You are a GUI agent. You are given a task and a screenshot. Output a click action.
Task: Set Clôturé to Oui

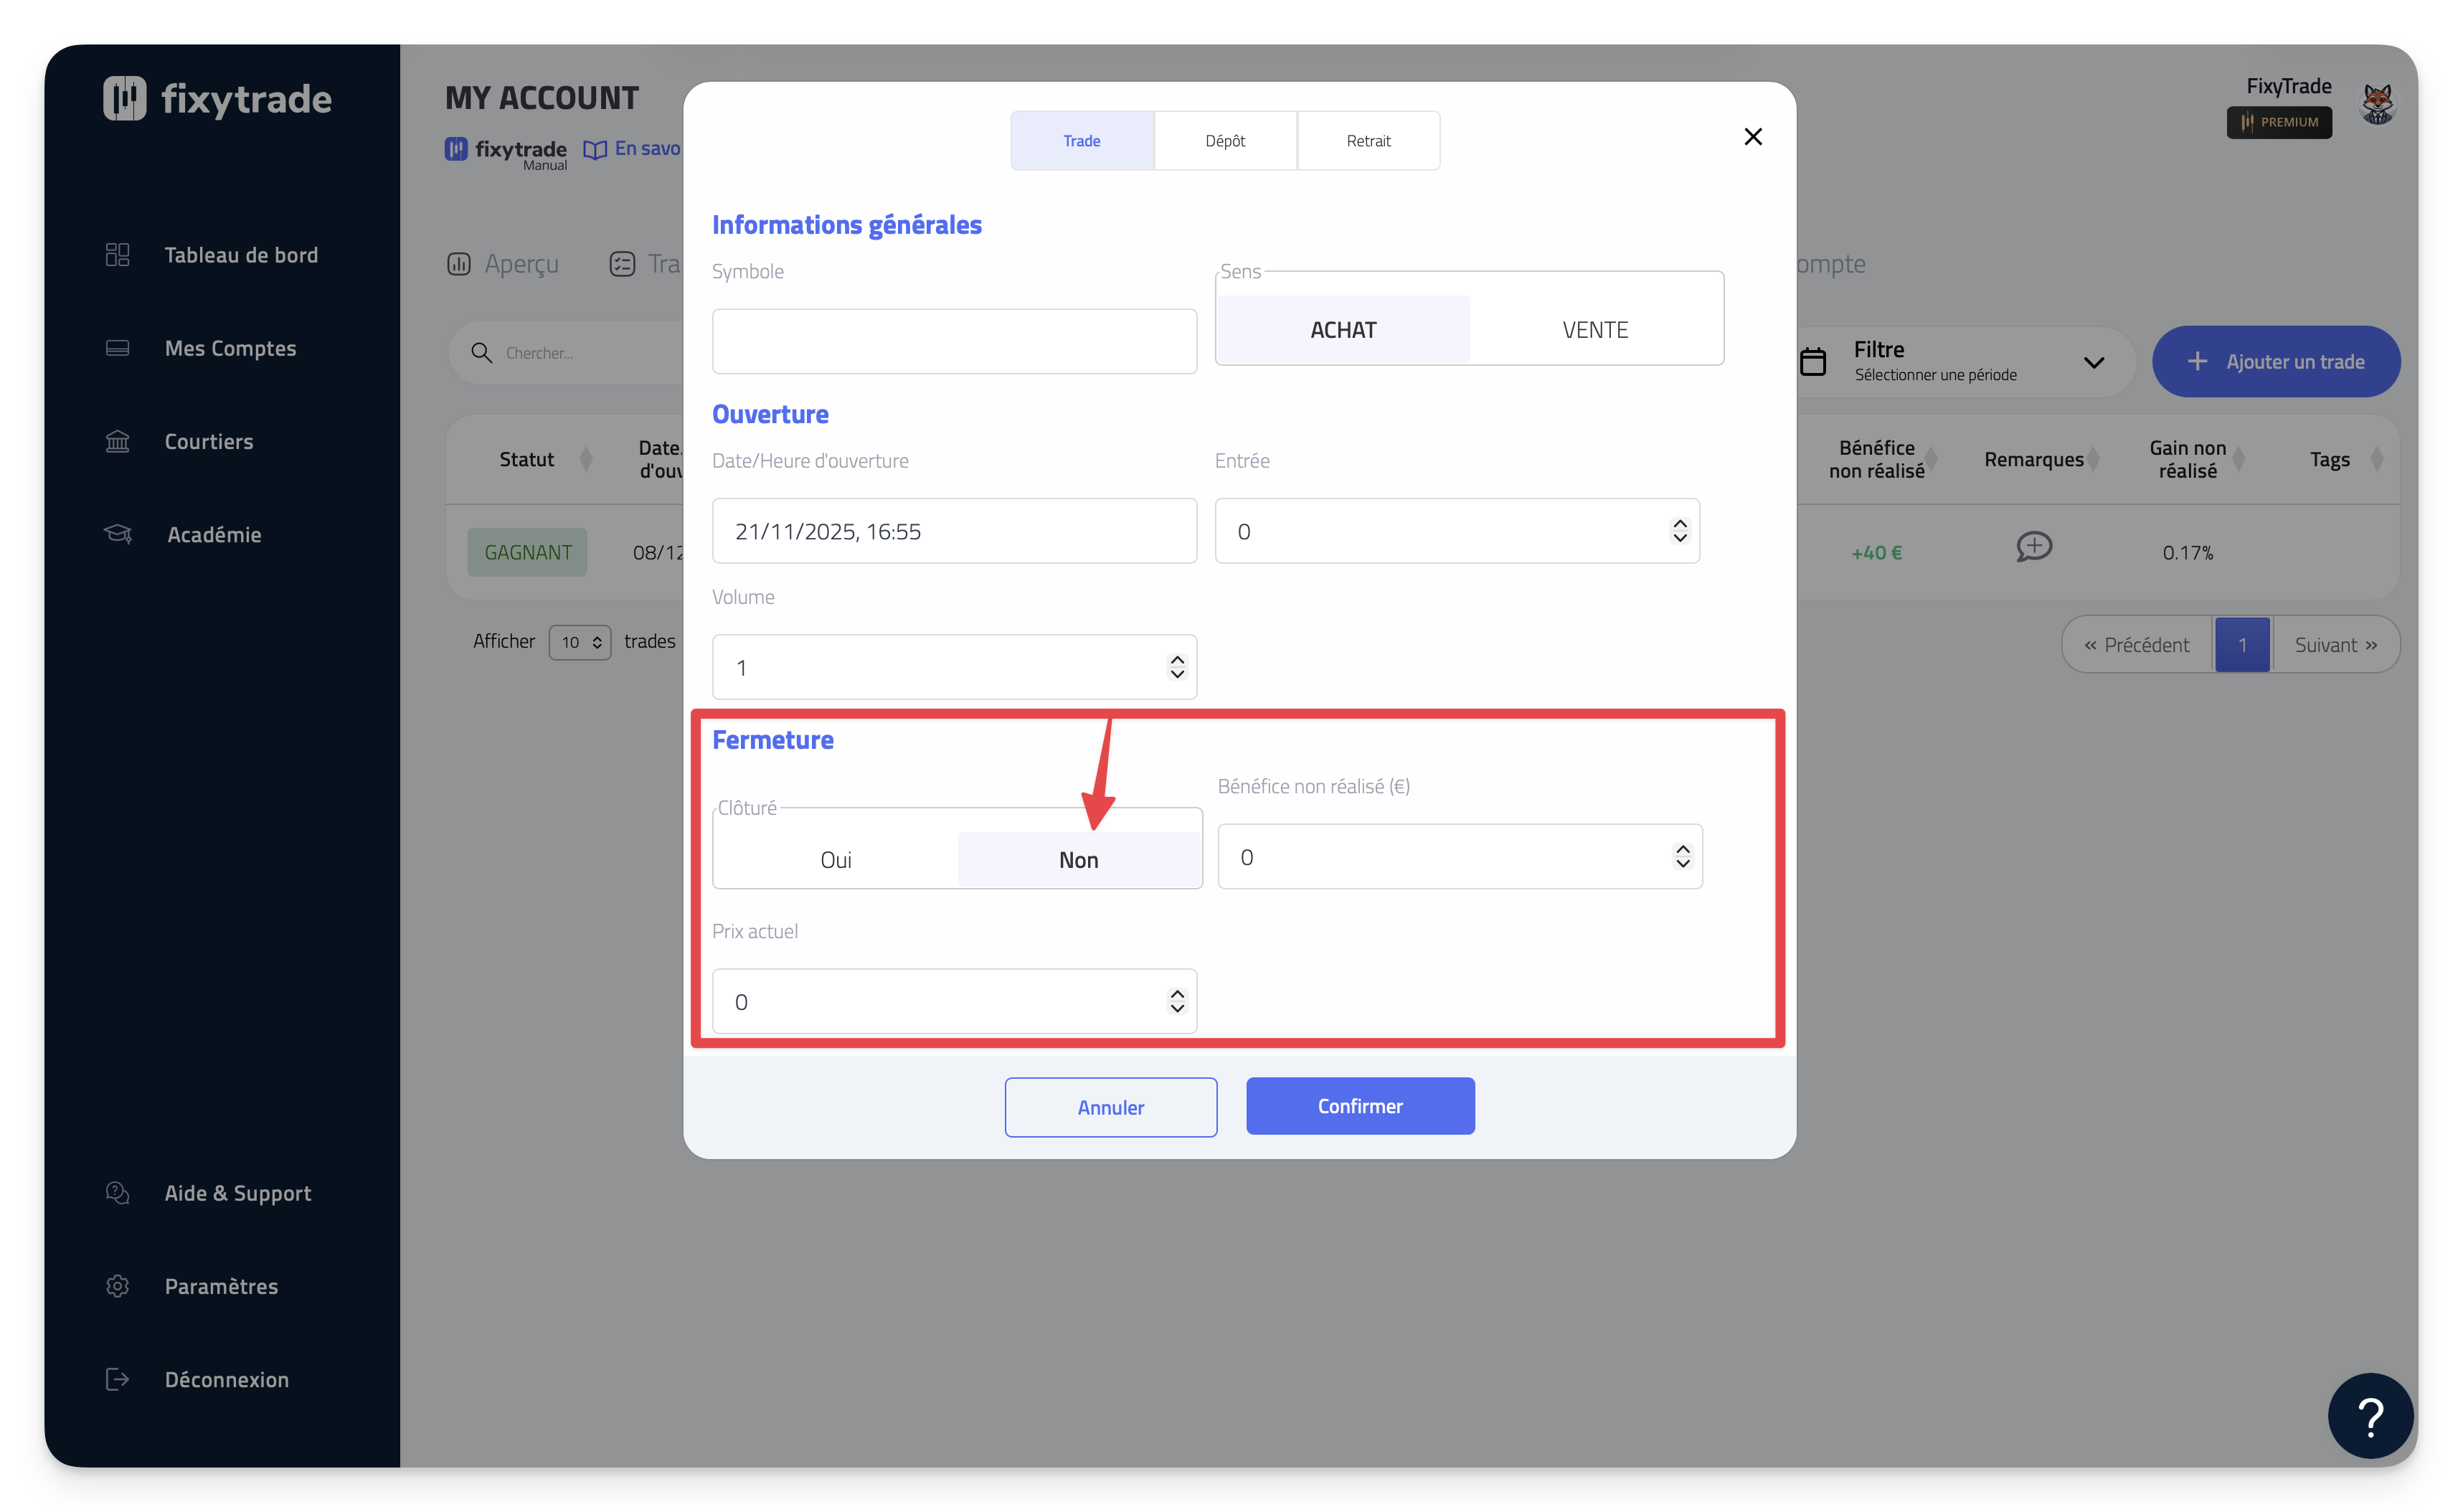836,860
